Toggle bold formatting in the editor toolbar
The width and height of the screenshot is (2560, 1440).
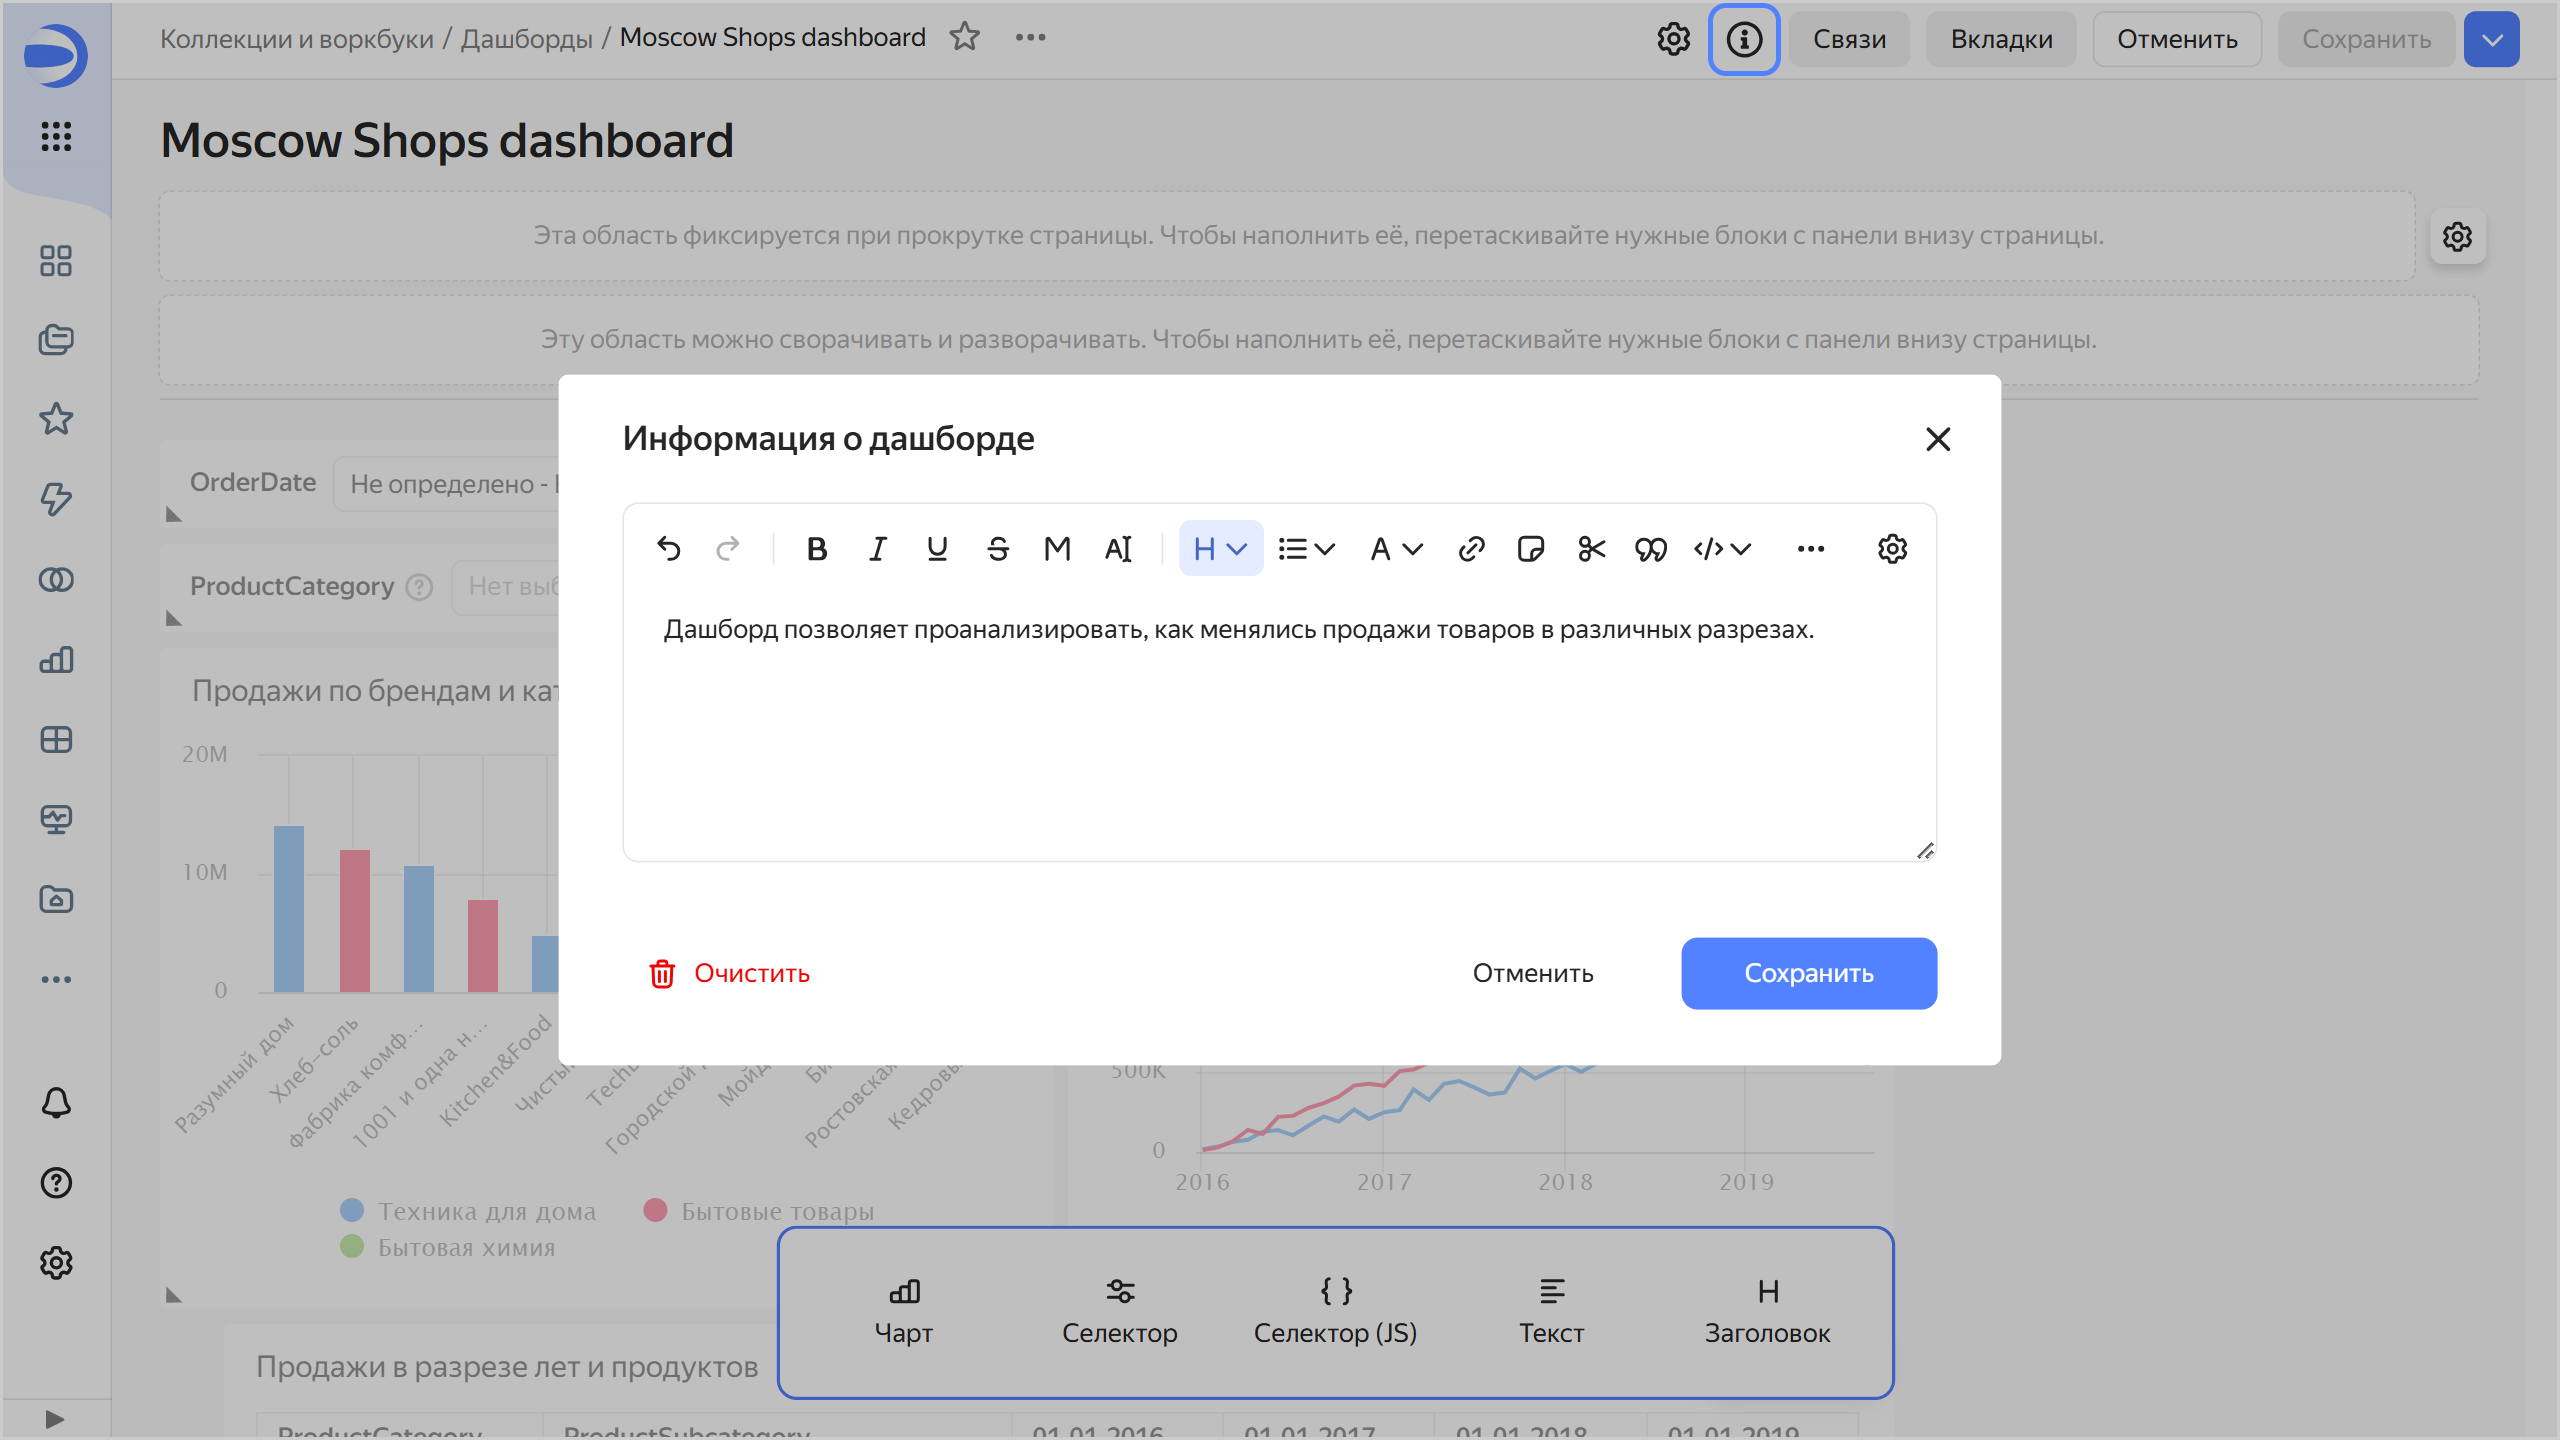pyautogui.click(x=817, y=549)
